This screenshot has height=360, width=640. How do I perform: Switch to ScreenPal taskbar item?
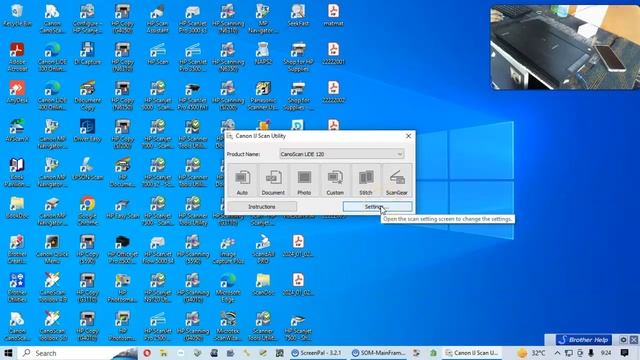click(x=317, y=353)
